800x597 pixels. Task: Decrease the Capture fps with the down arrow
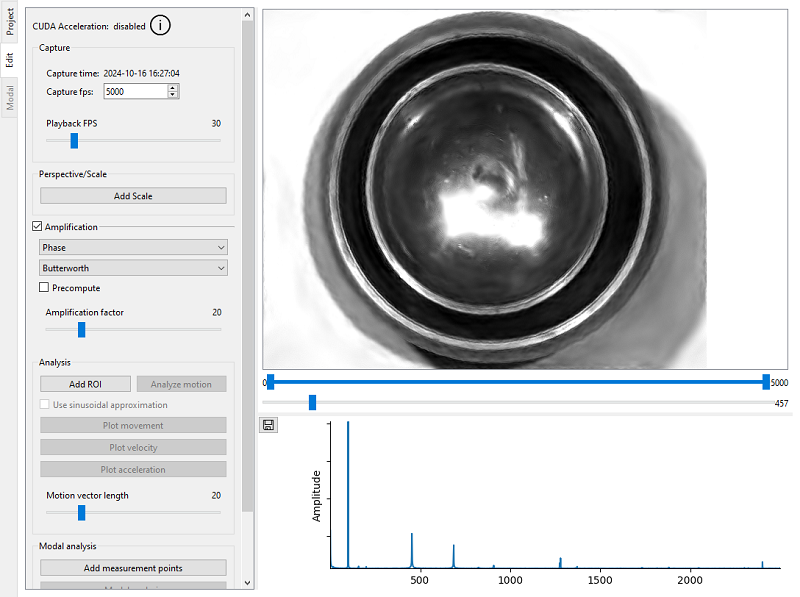pyautogui.click(x=173, y=95)
